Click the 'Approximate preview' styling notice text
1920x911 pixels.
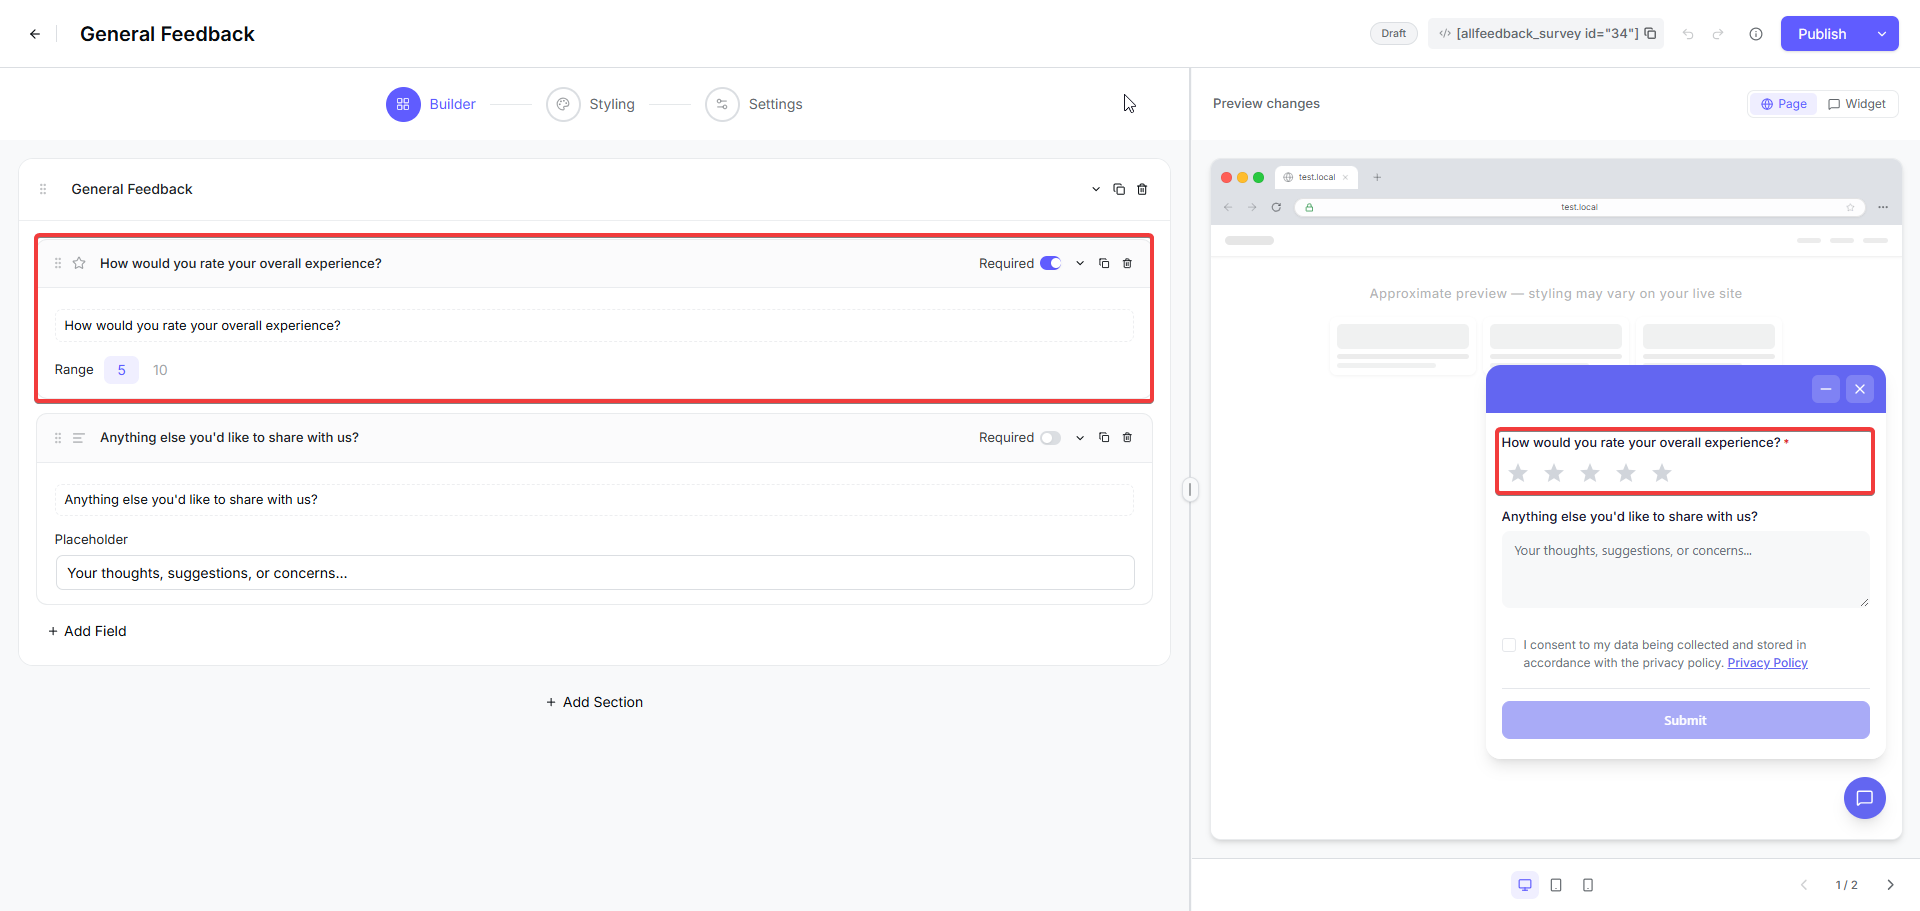(1555, 294)
